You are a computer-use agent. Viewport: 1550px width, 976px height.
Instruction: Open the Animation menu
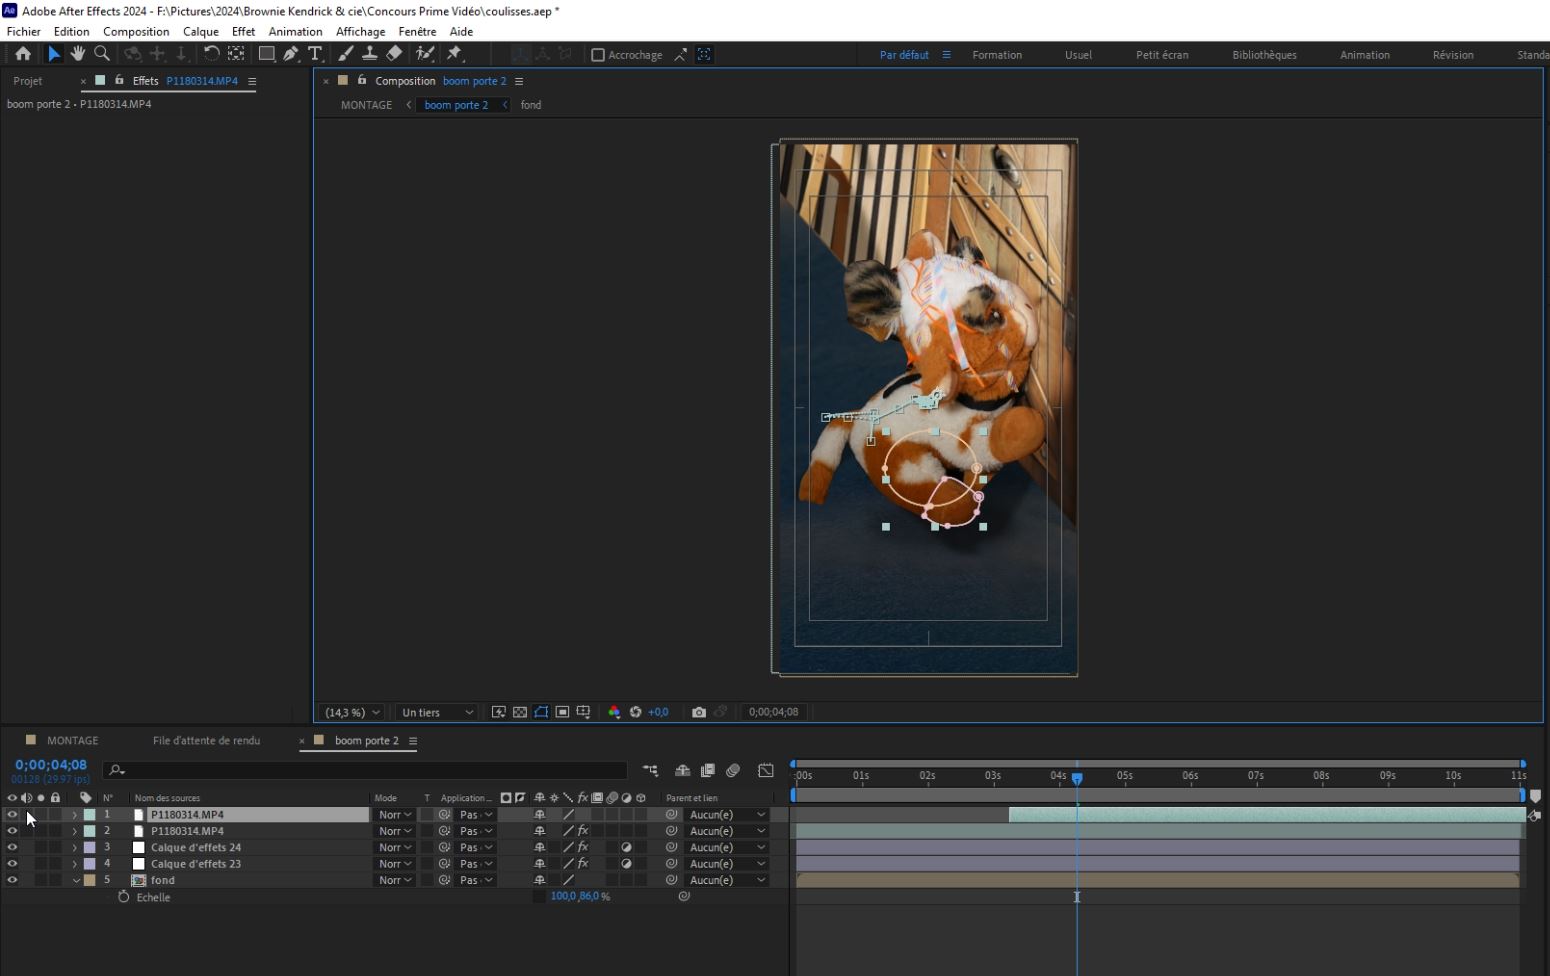pos(295,31)
